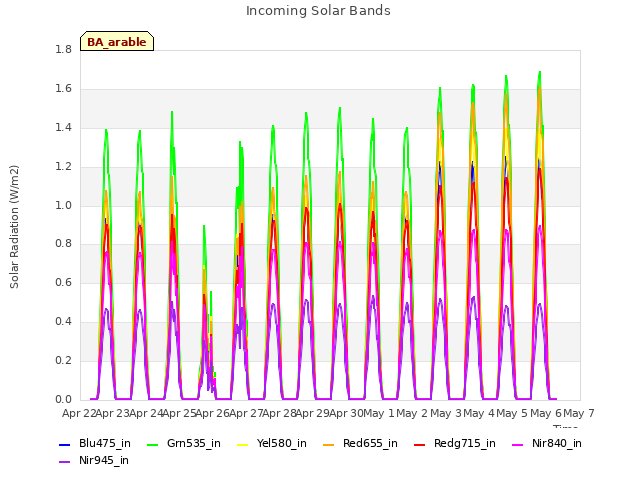Click the 0.0 y-axis tick label
Viewport: 640px width, 480px height.
63,400
